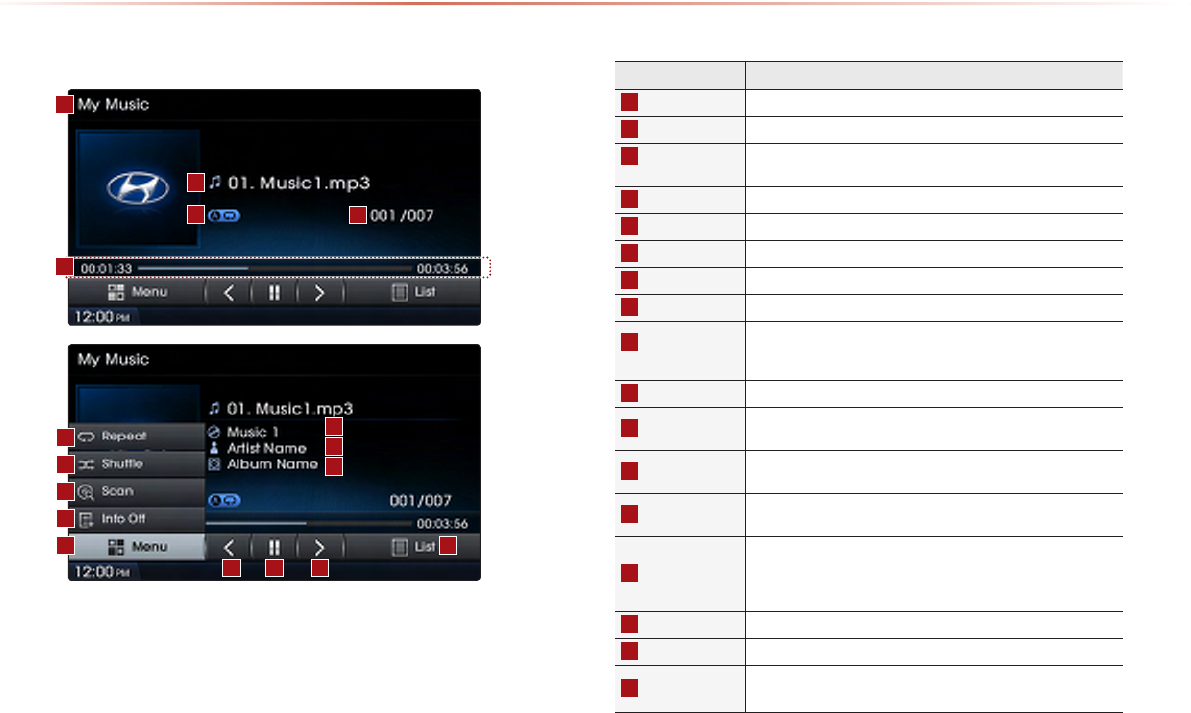This screenshot has height=713, width=1191.
Task: Go to next track on screen with Artist Name
Action: pos(320,547)
